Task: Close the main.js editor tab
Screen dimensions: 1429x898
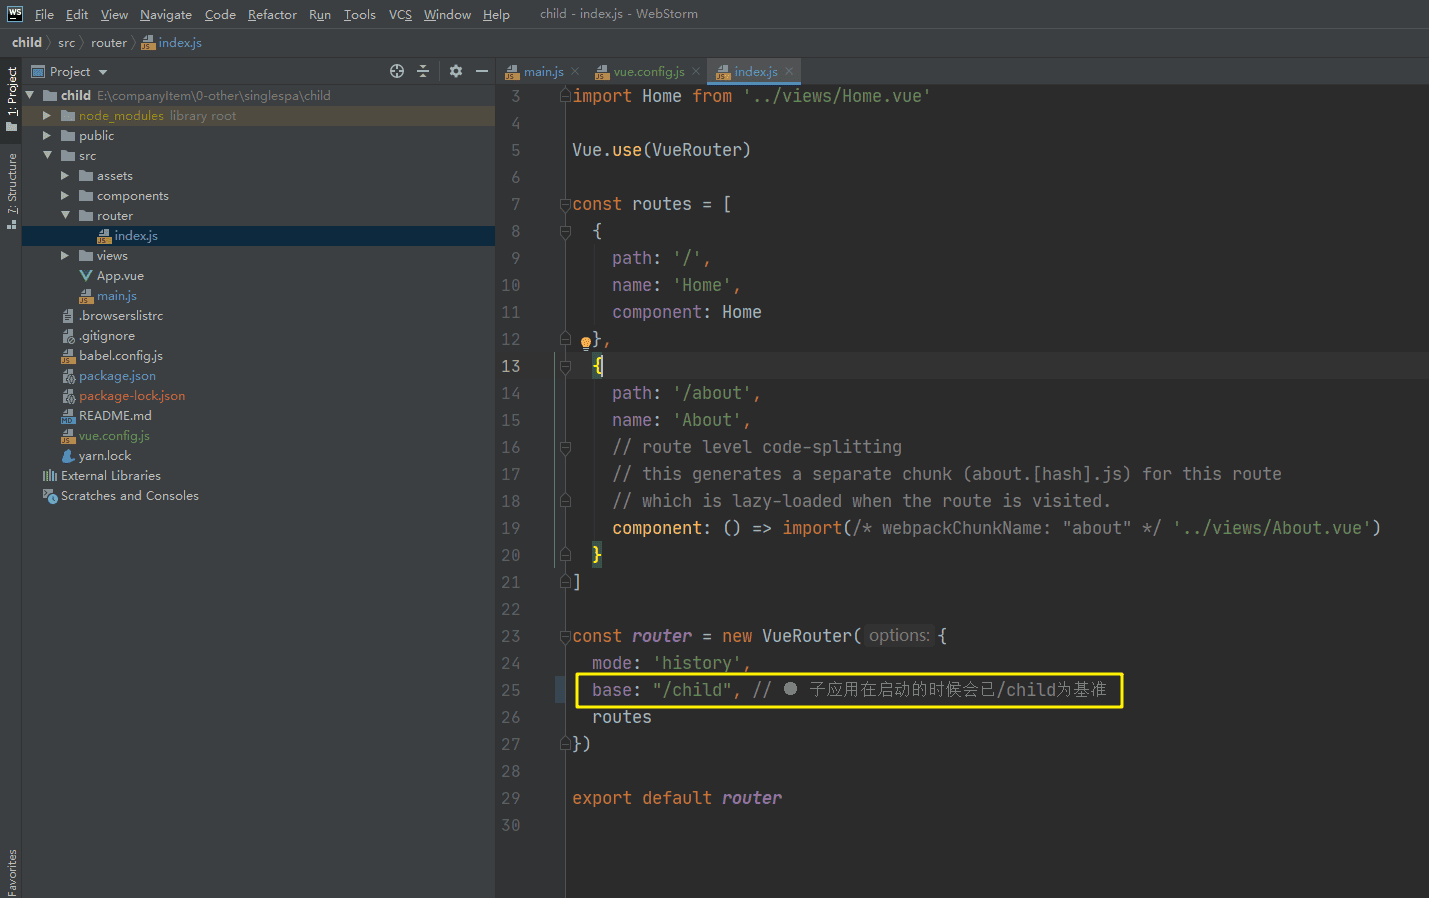Action: (x=576, y=71)
